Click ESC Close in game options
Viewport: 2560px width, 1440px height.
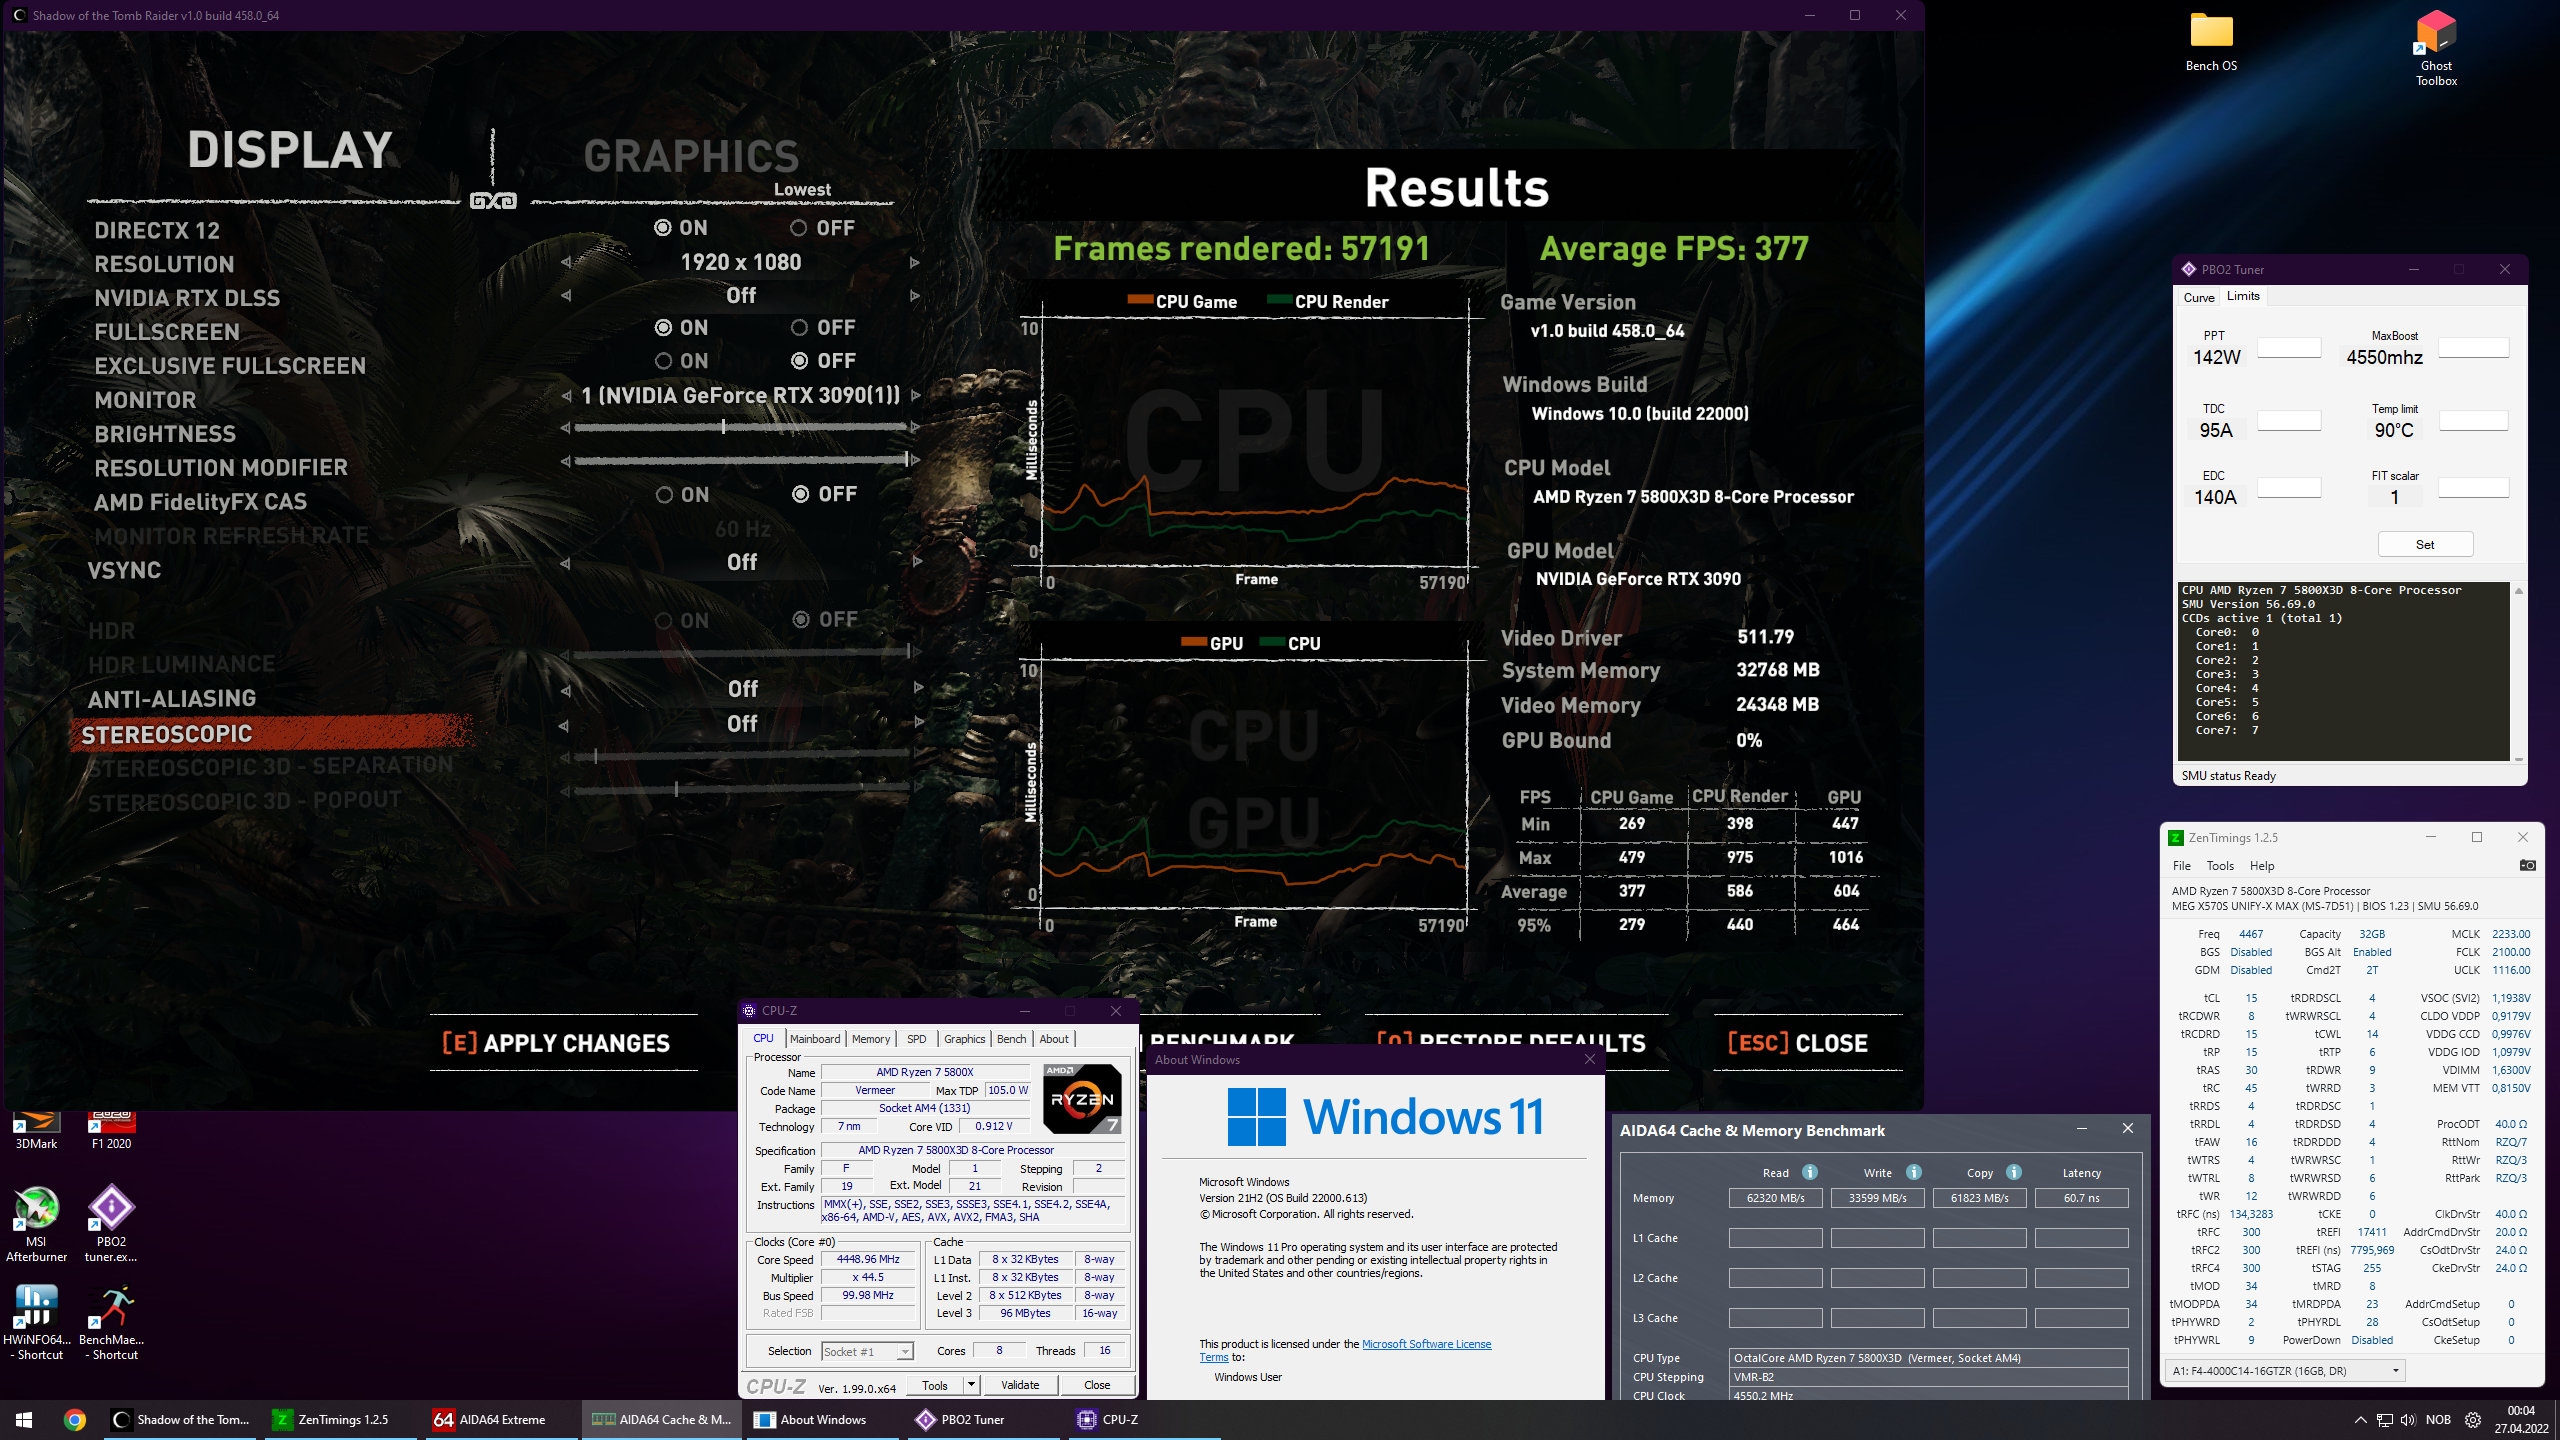click(1797, 1043)
